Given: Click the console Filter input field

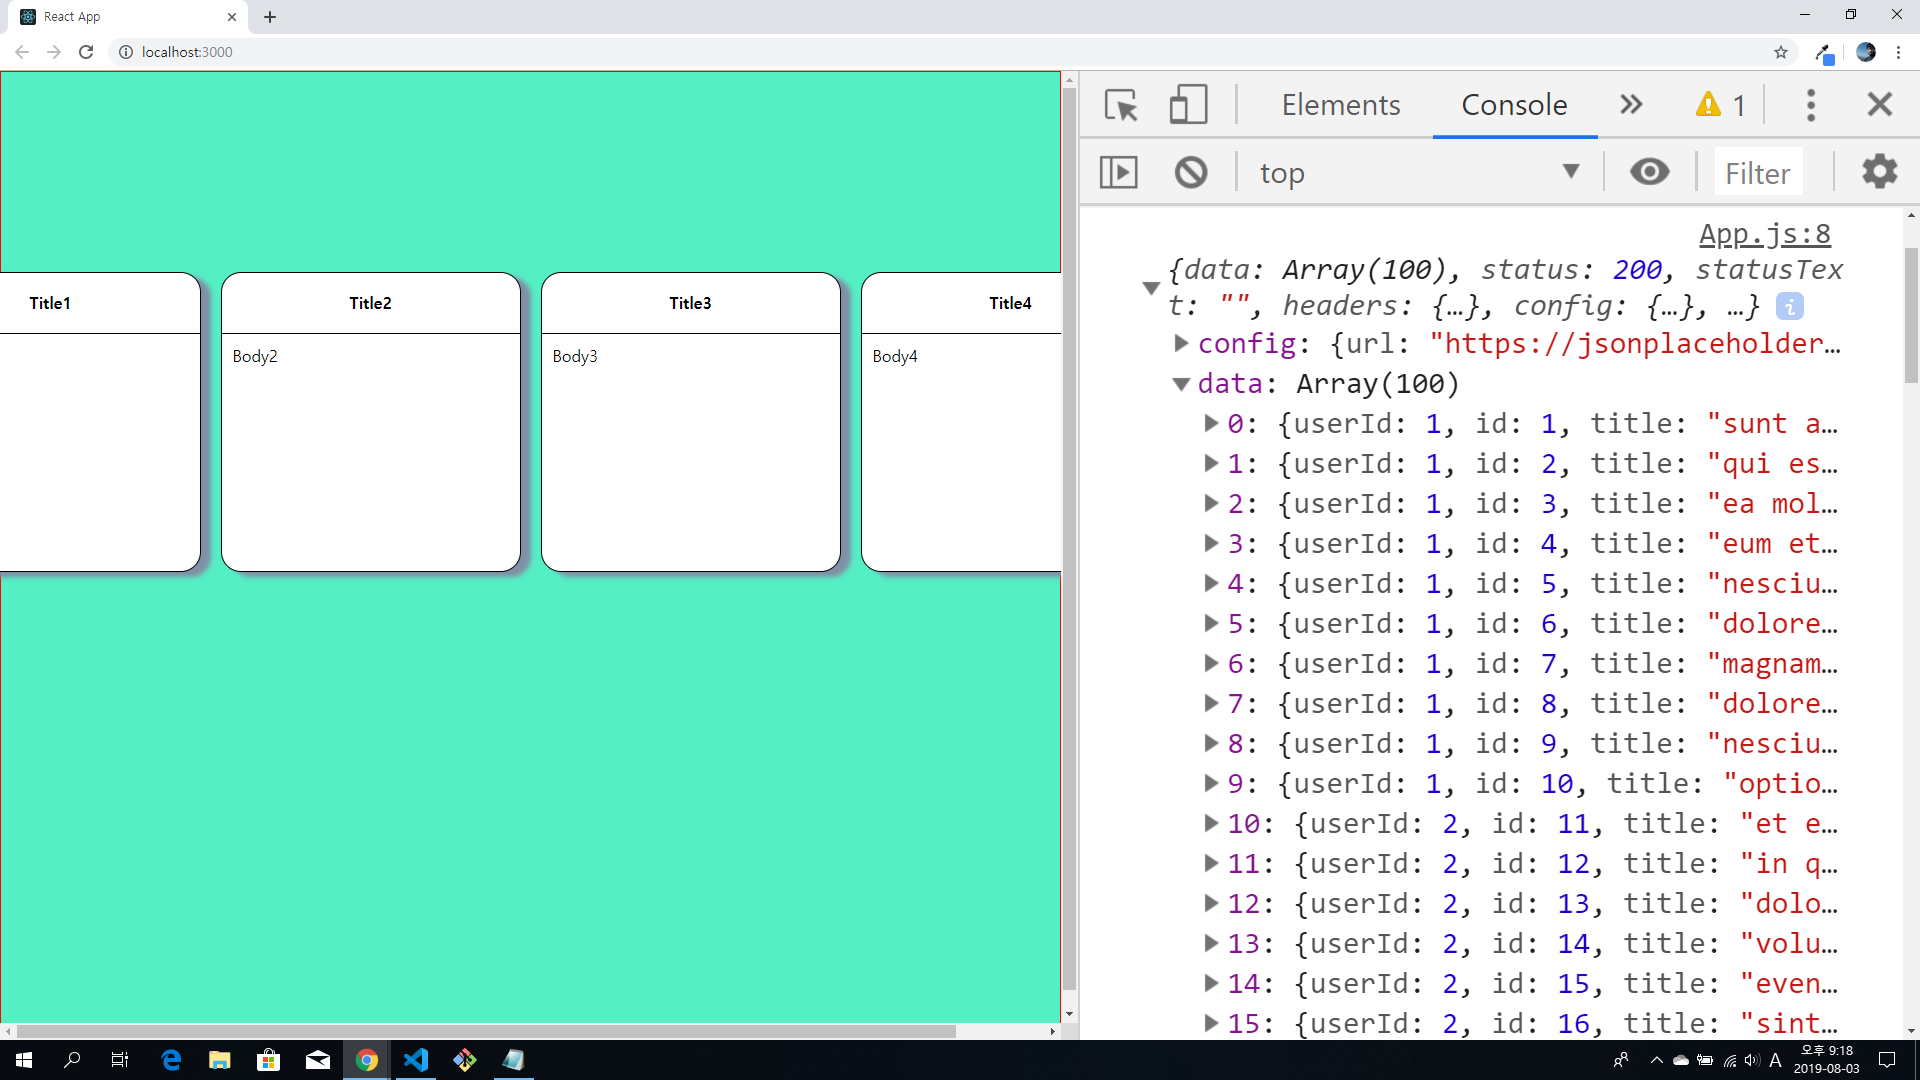Looking at the screenshot, I should click(x=1758, y=173).
